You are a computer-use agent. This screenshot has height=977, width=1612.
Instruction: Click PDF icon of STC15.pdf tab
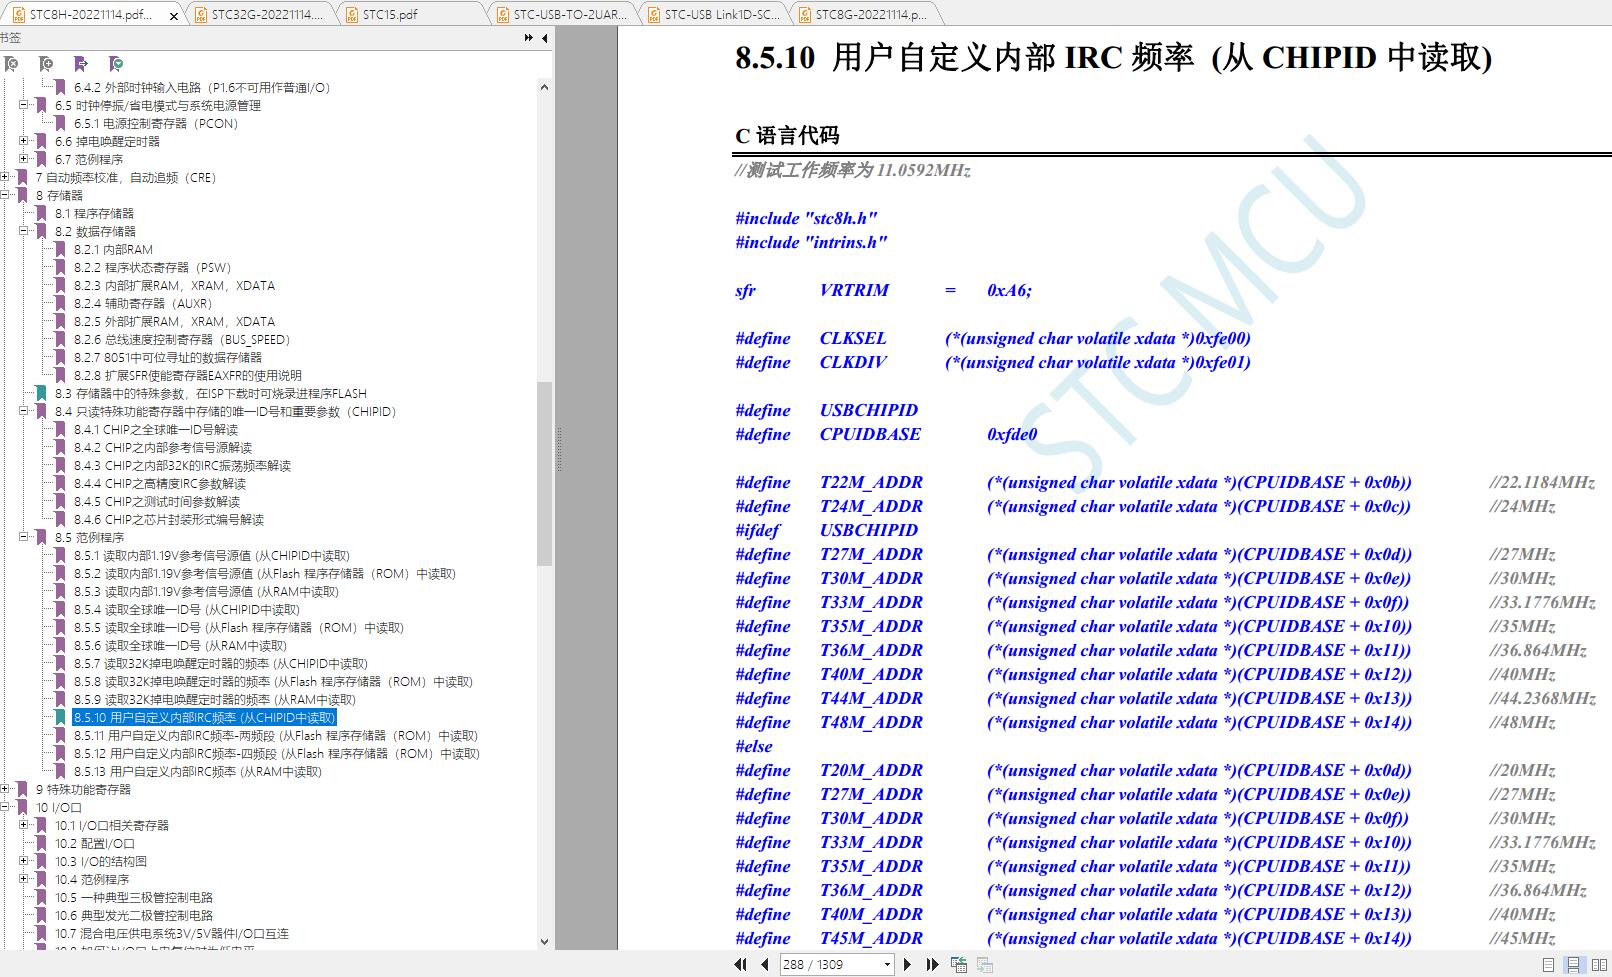coord(350,14)
